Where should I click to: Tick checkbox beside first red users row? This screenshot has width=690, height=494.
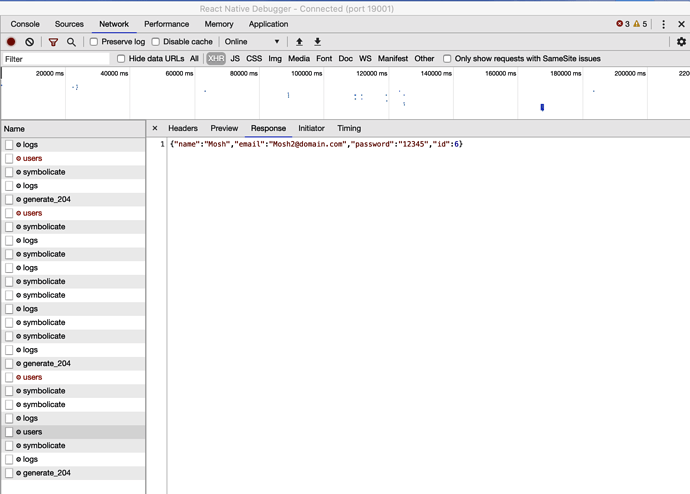(9, 158)
